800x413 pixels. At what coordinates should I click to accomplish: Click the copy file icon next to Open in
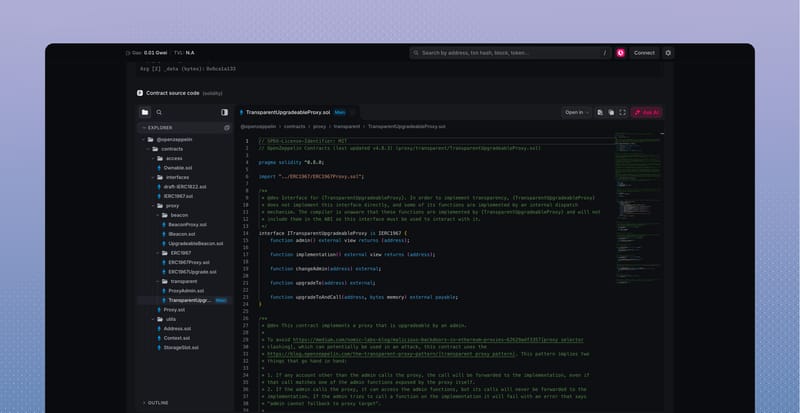pos(600,112)
